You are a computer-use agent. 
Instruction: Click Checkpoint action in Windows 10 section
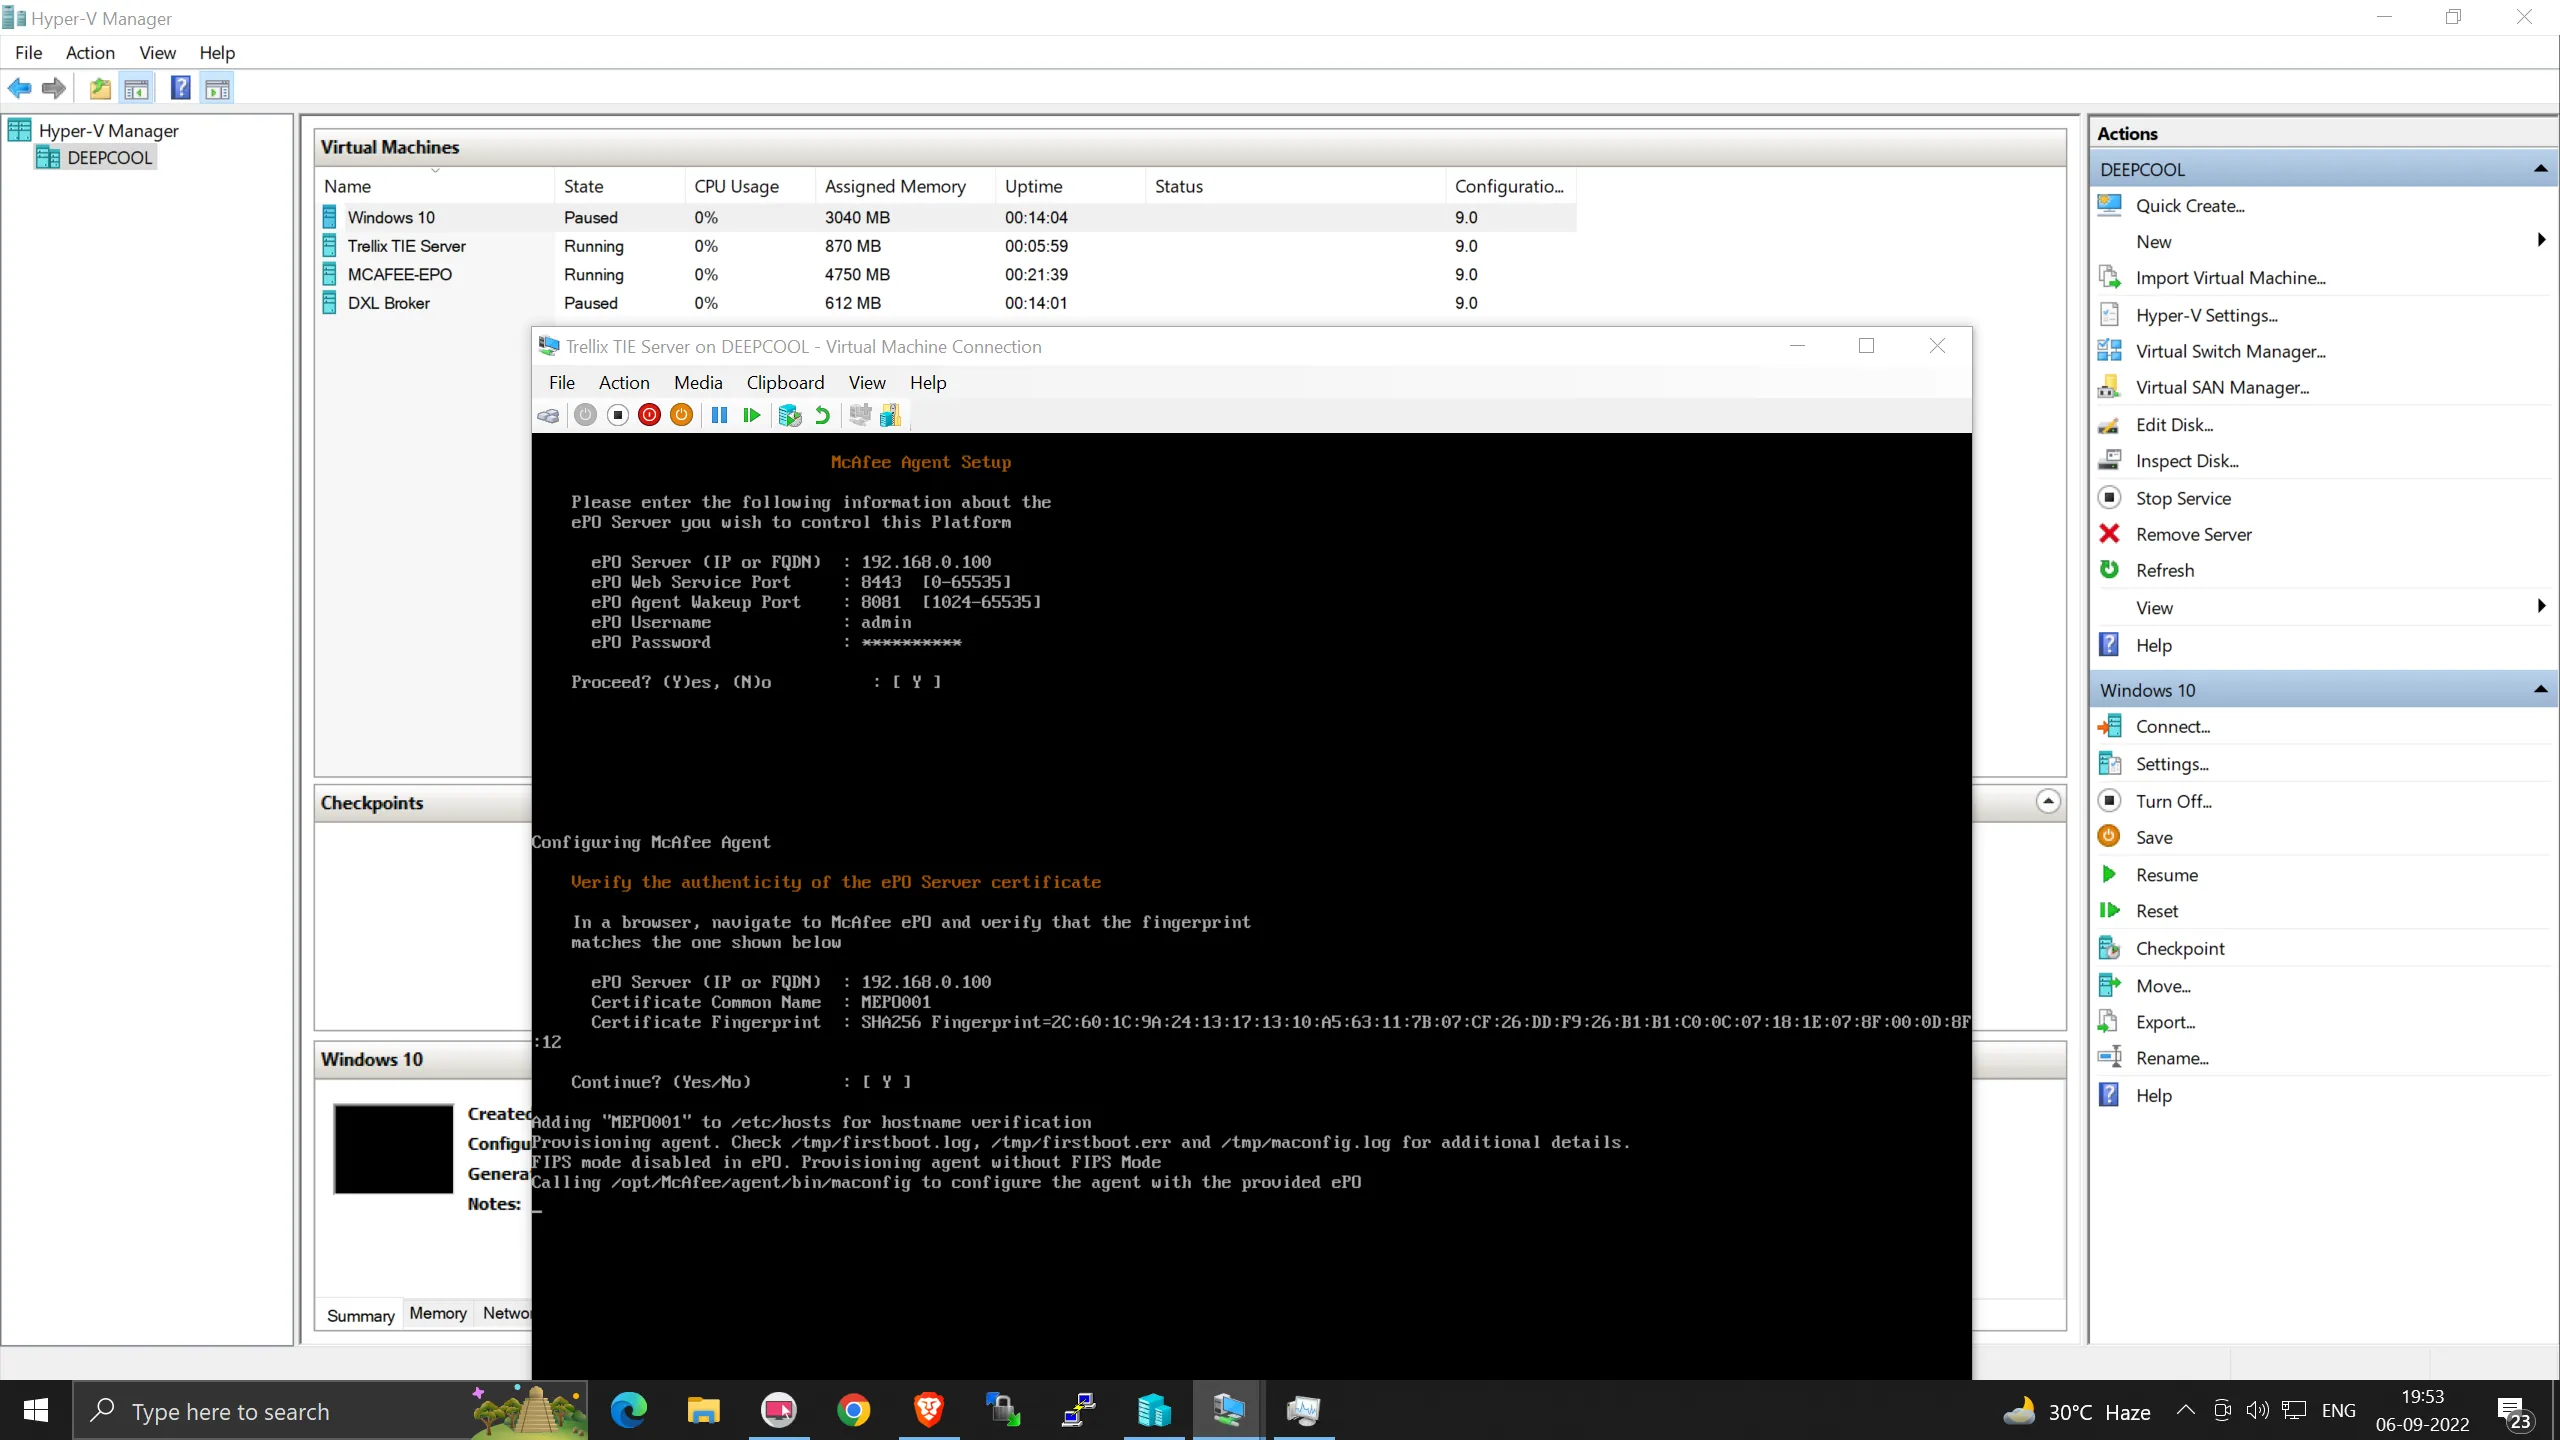point(2179,948)
